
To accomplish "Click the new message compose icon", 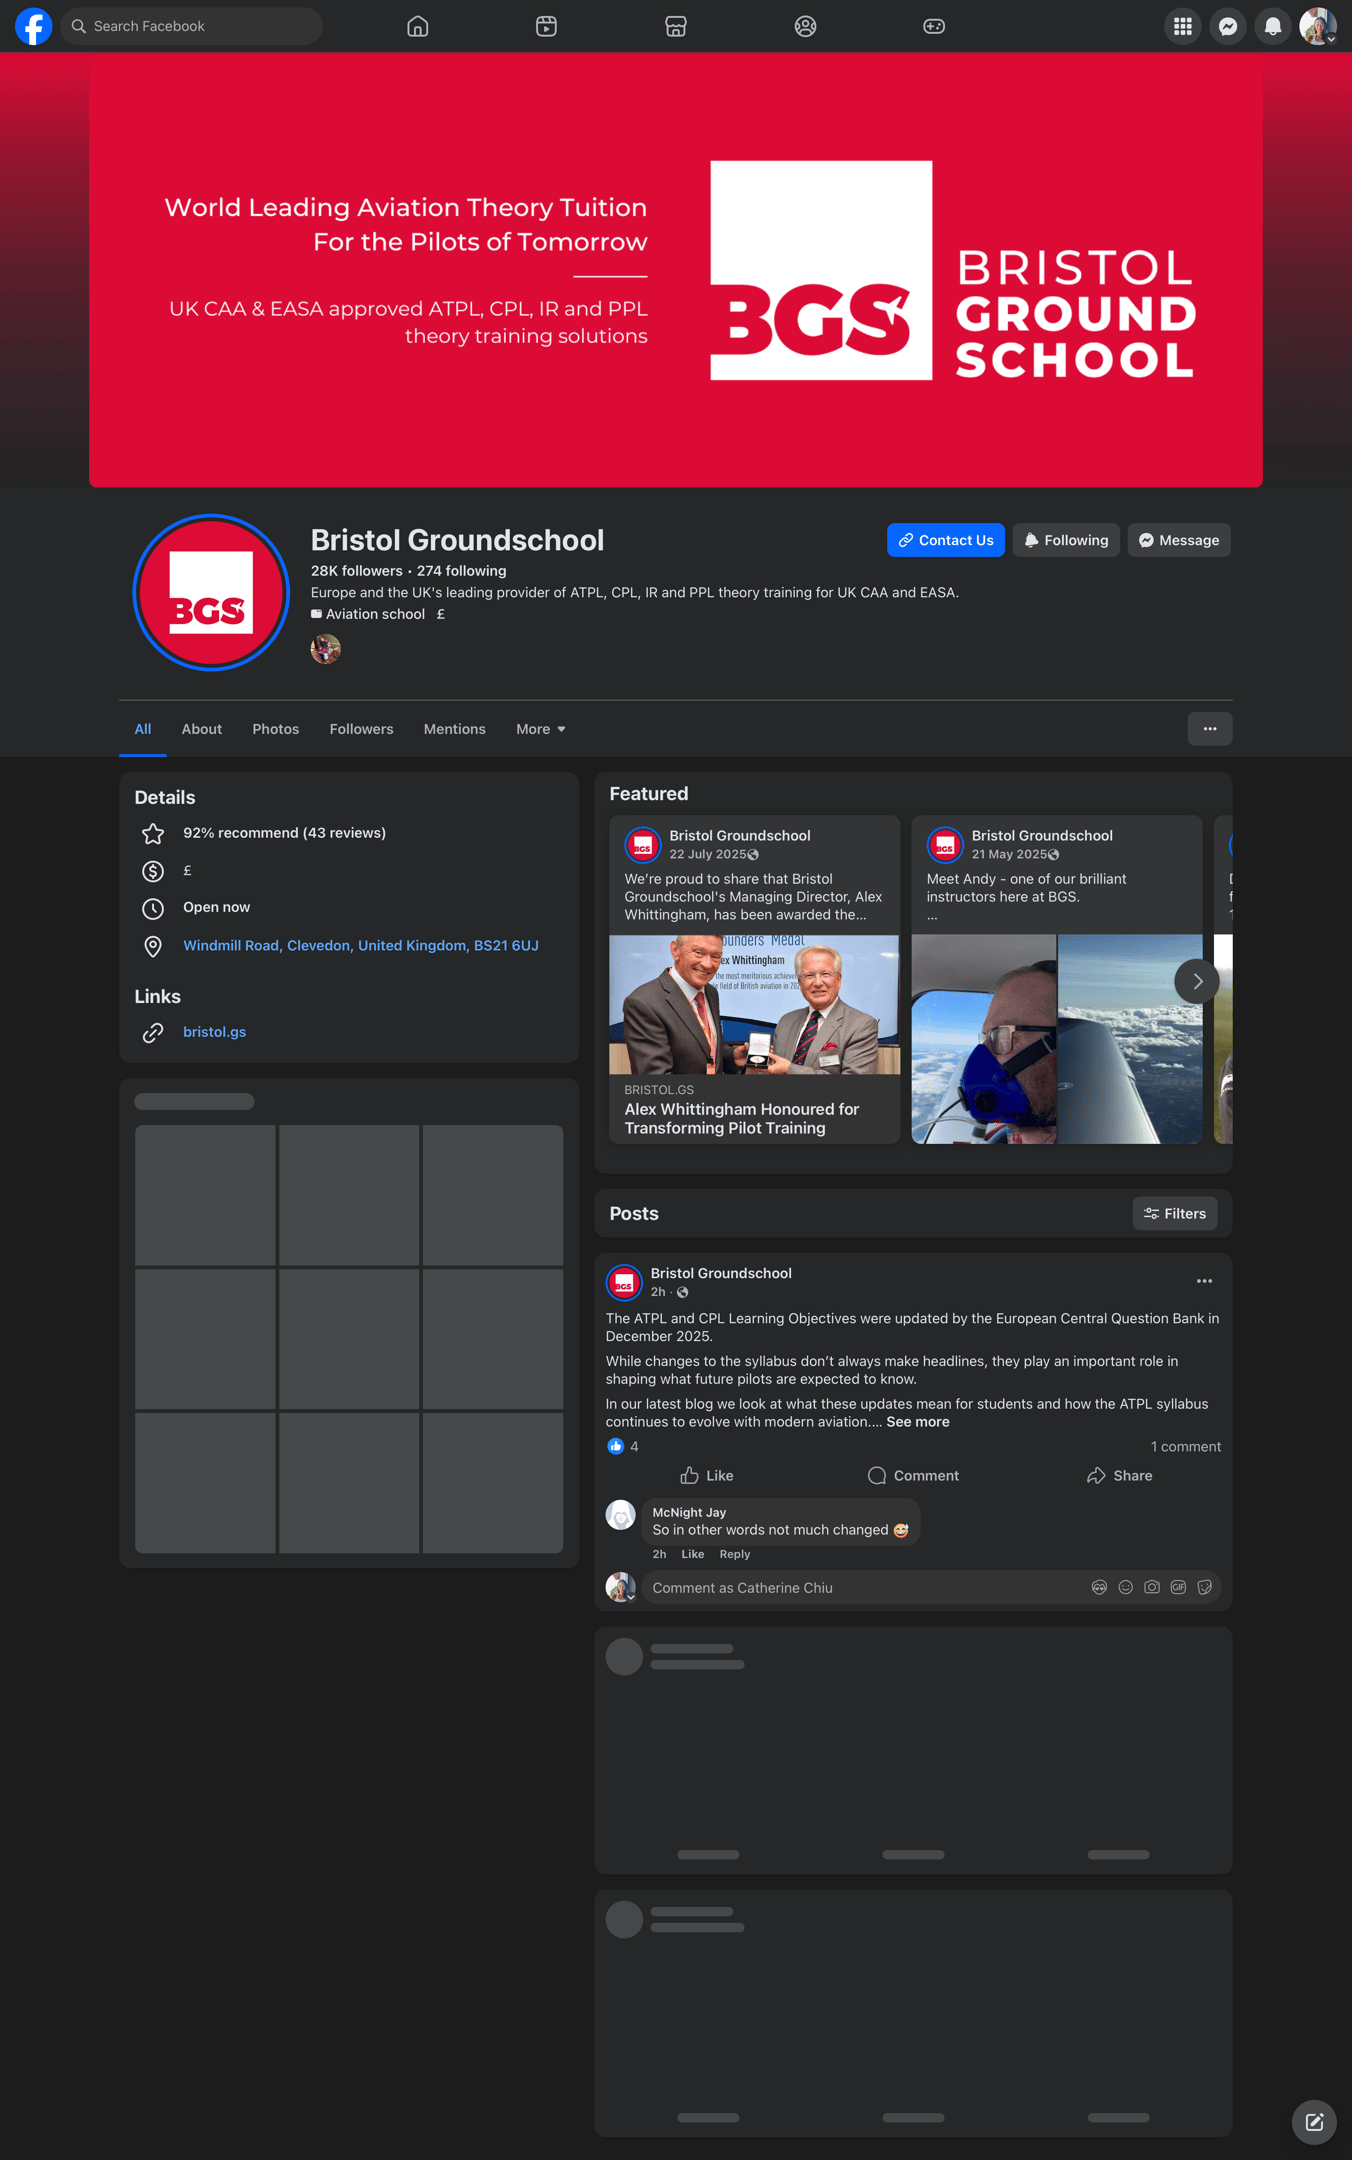I will coord(1314,2122).
